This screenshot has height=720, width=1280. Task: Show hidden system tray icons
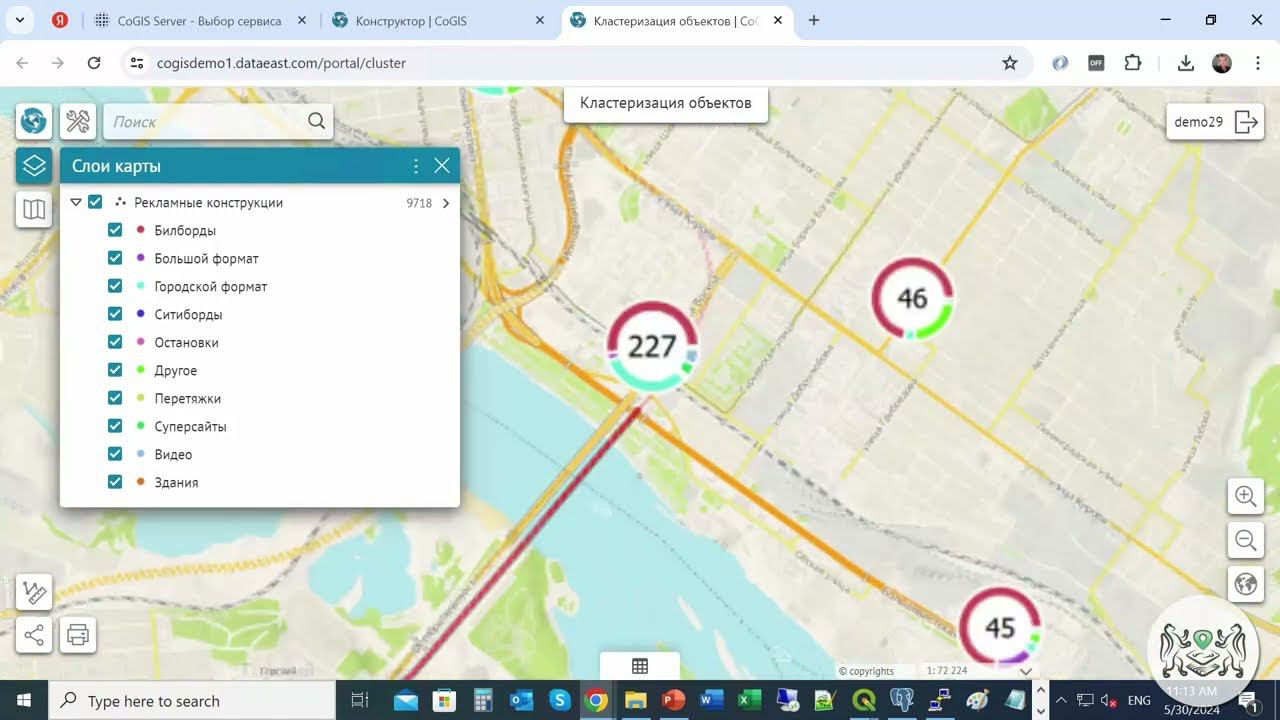click(x=1061, y=700)
